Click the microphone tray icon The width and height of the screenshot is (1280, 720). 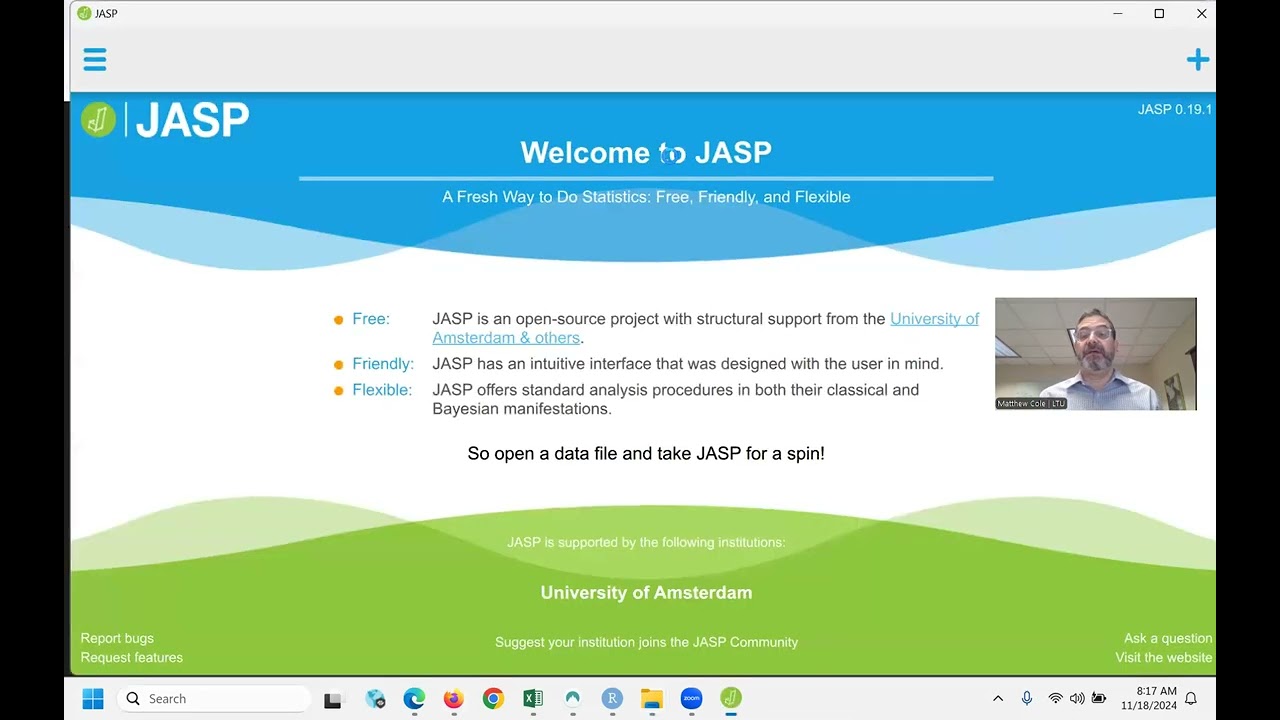pos(1027,699)
